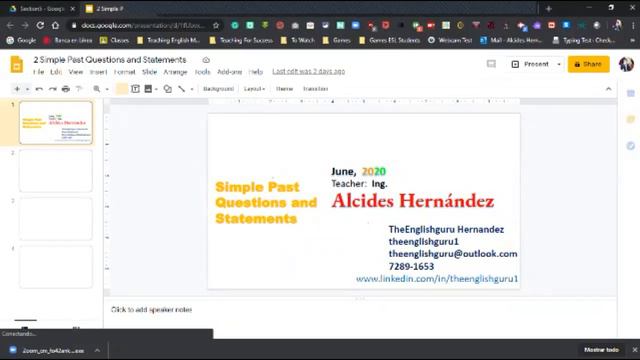Click the Simple Past Questions title text

266,202
